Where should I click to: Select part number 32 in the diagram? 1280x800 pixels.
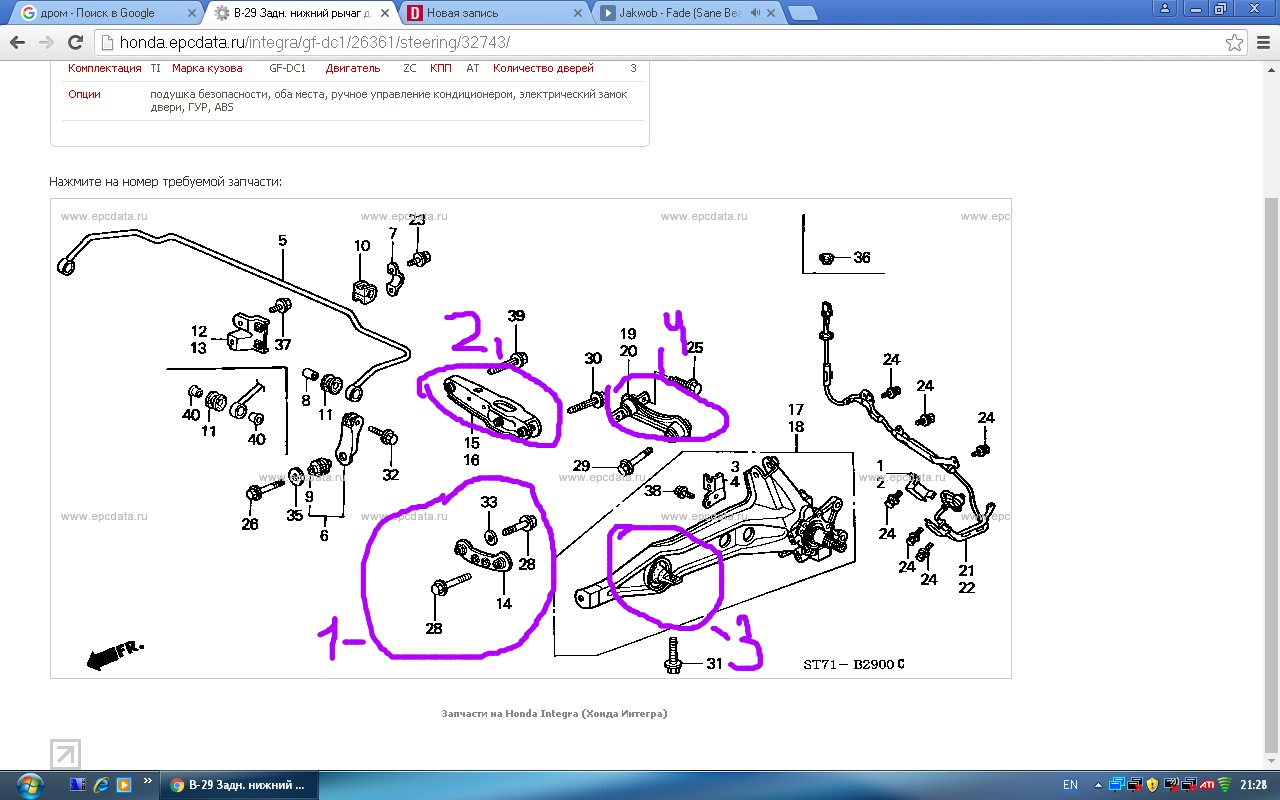click(390, 475)
